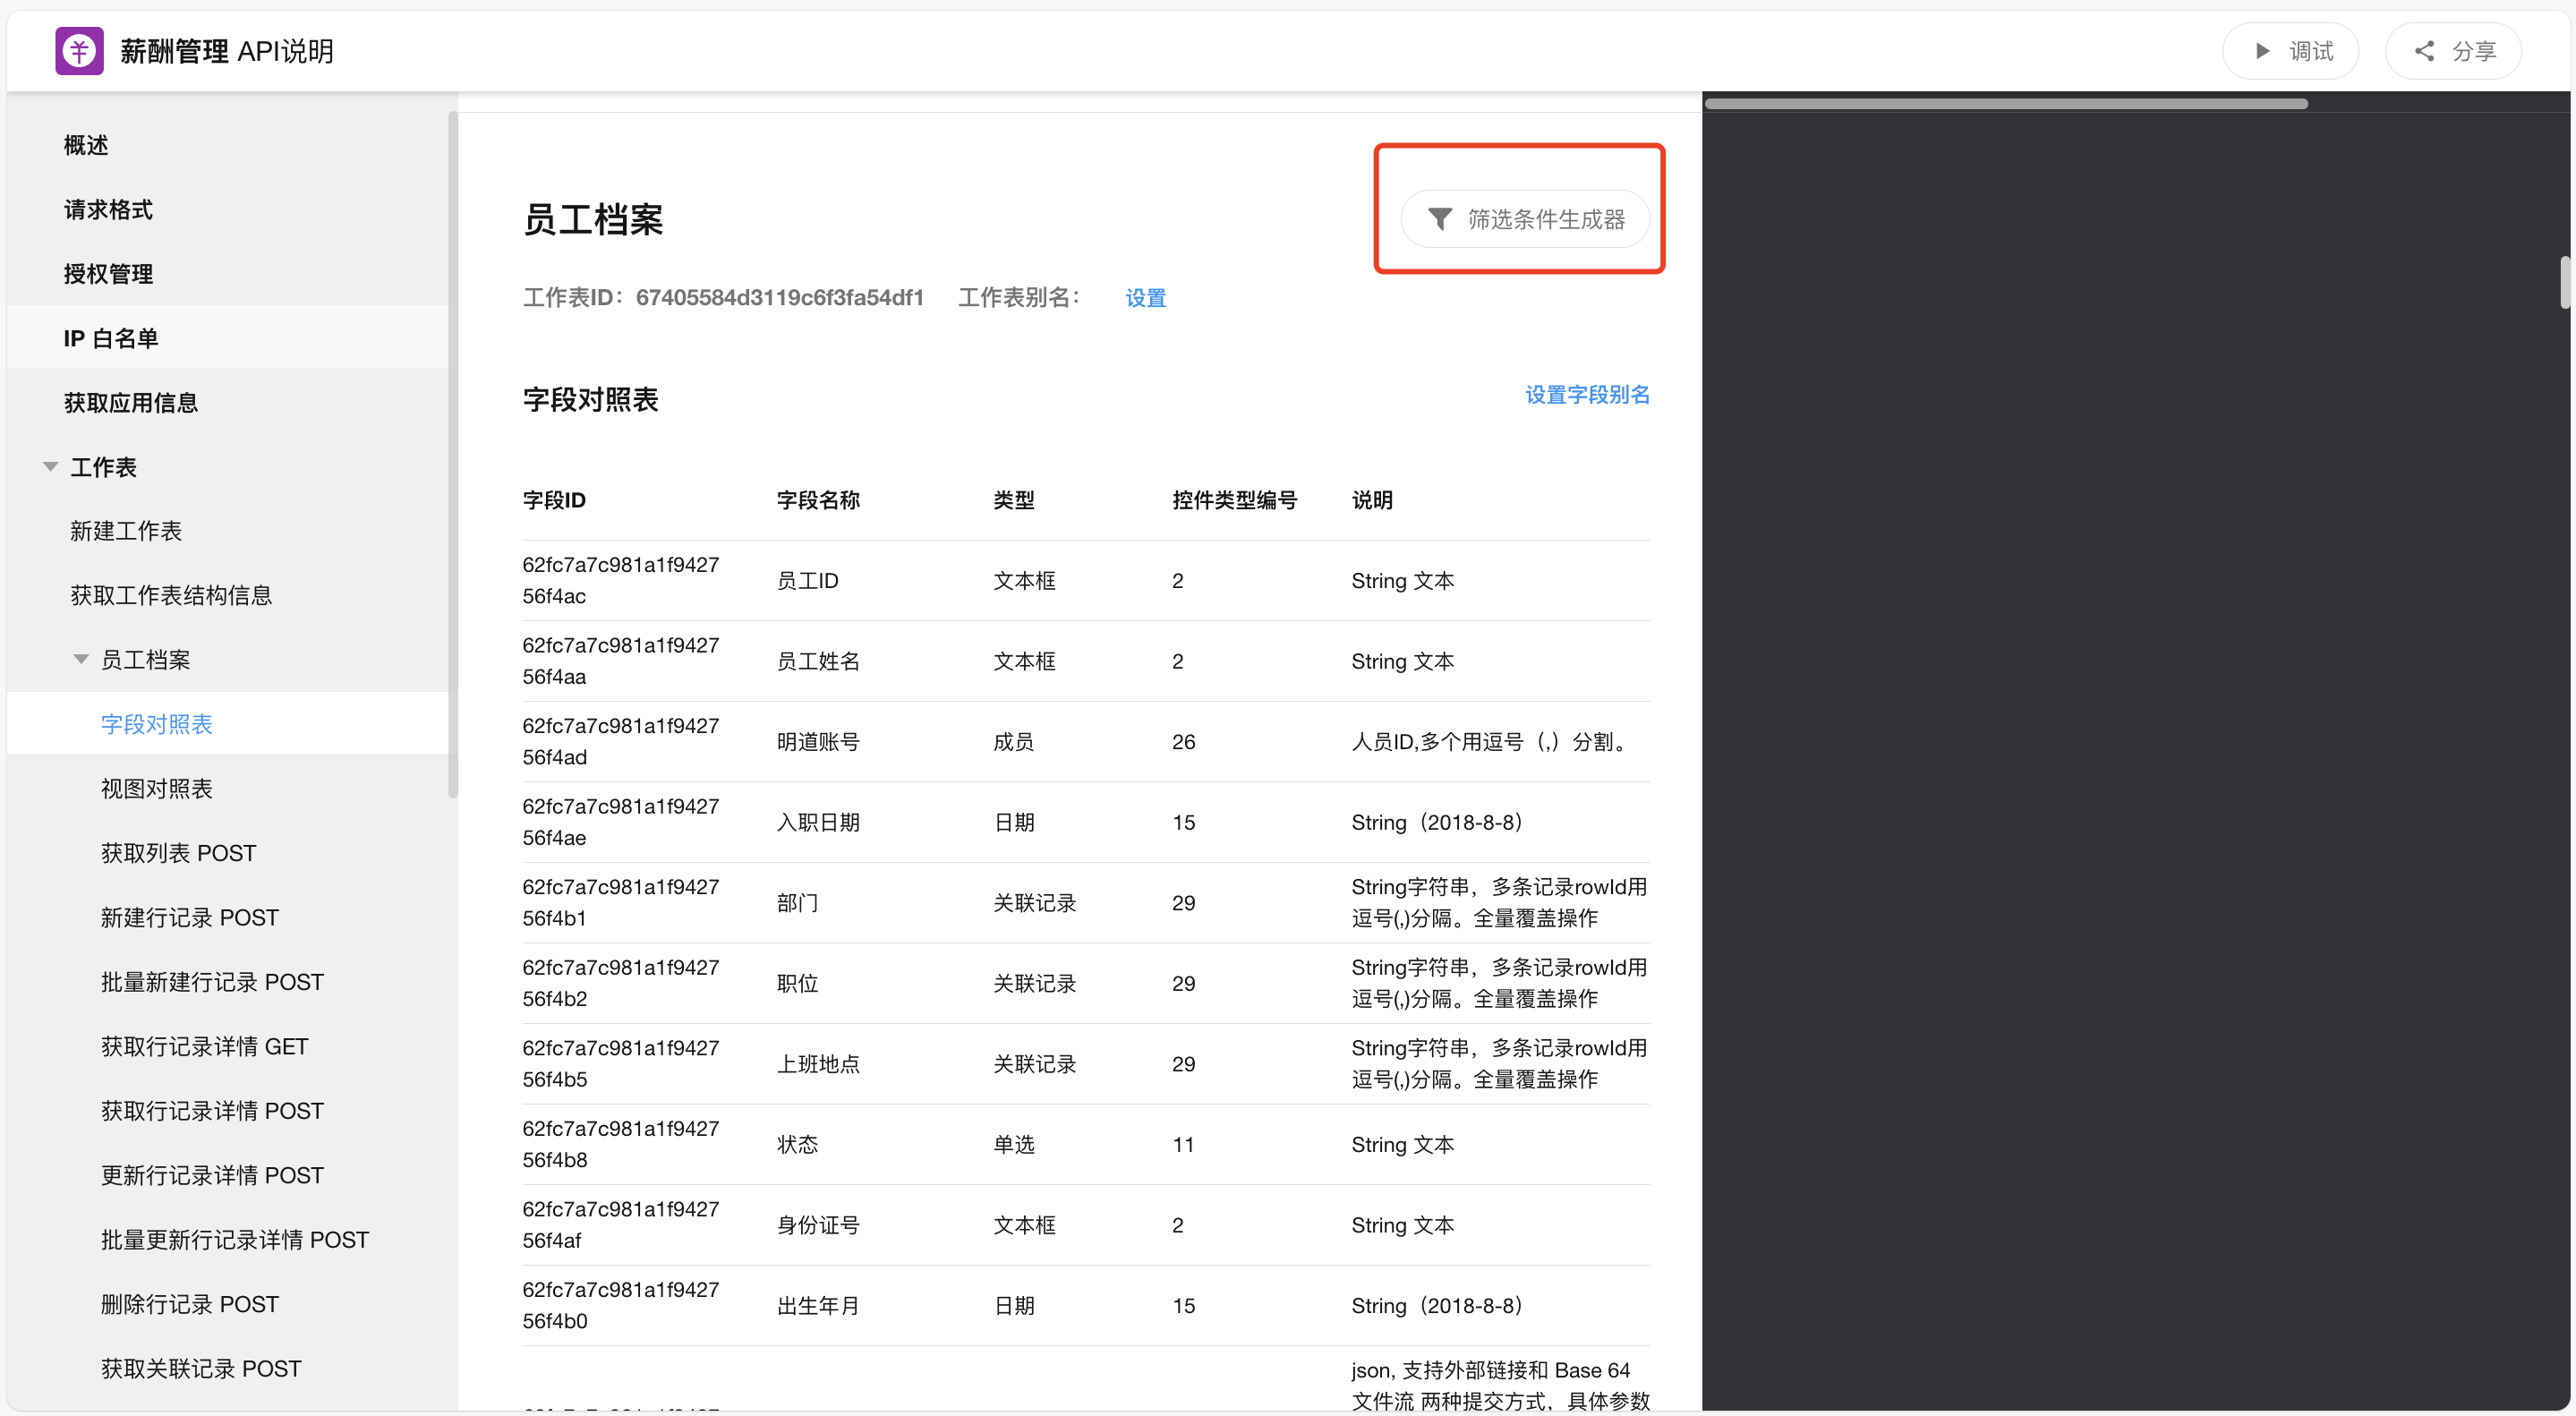This screenshot has width=2576, height=1416.
Task: Open 更新行记录详情 POST entry
Action: [212, 1176]
